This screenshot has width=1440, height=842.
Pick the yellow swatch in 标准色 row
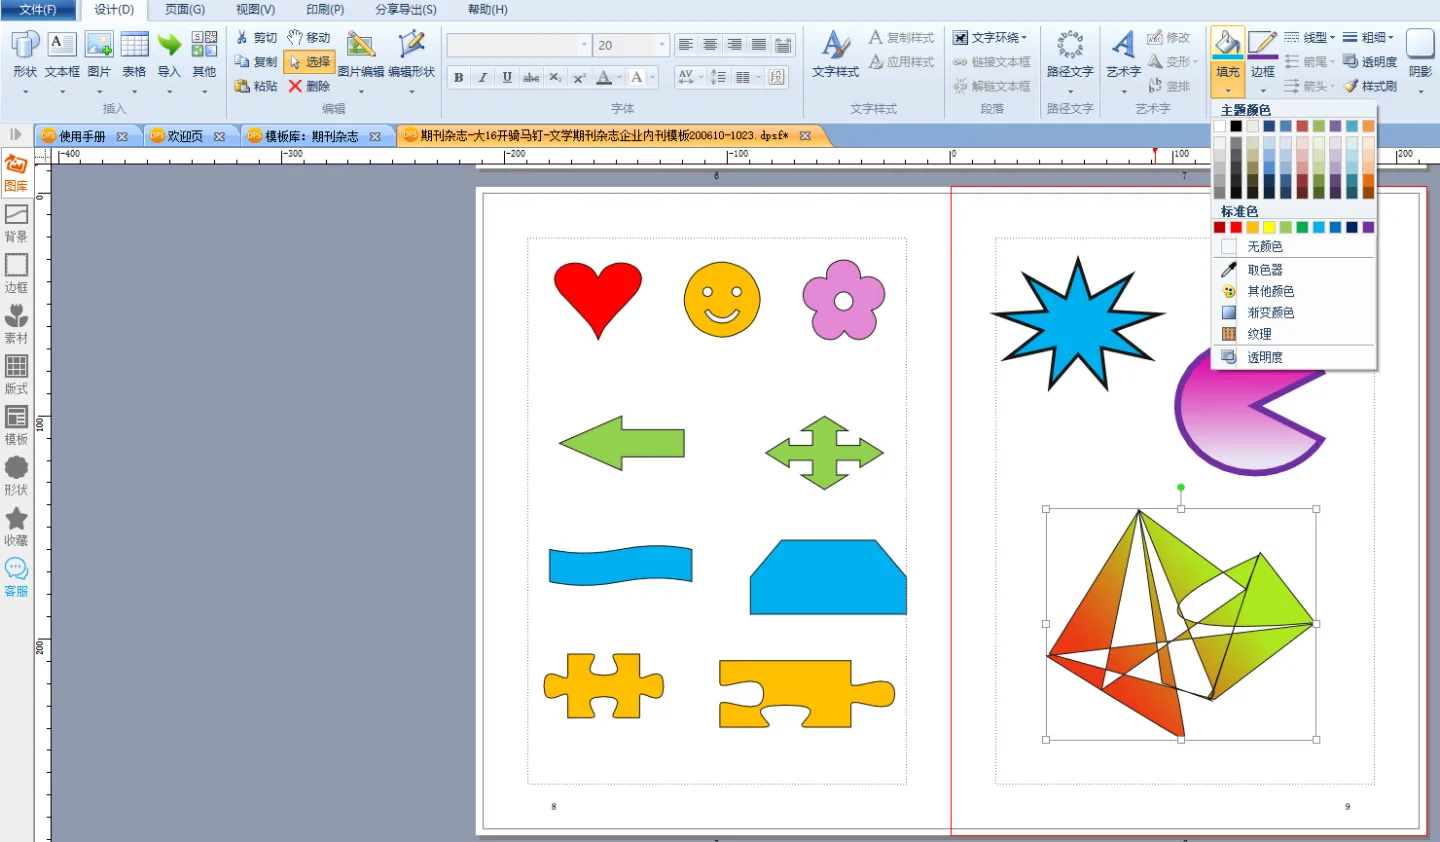click(1269, 228)
